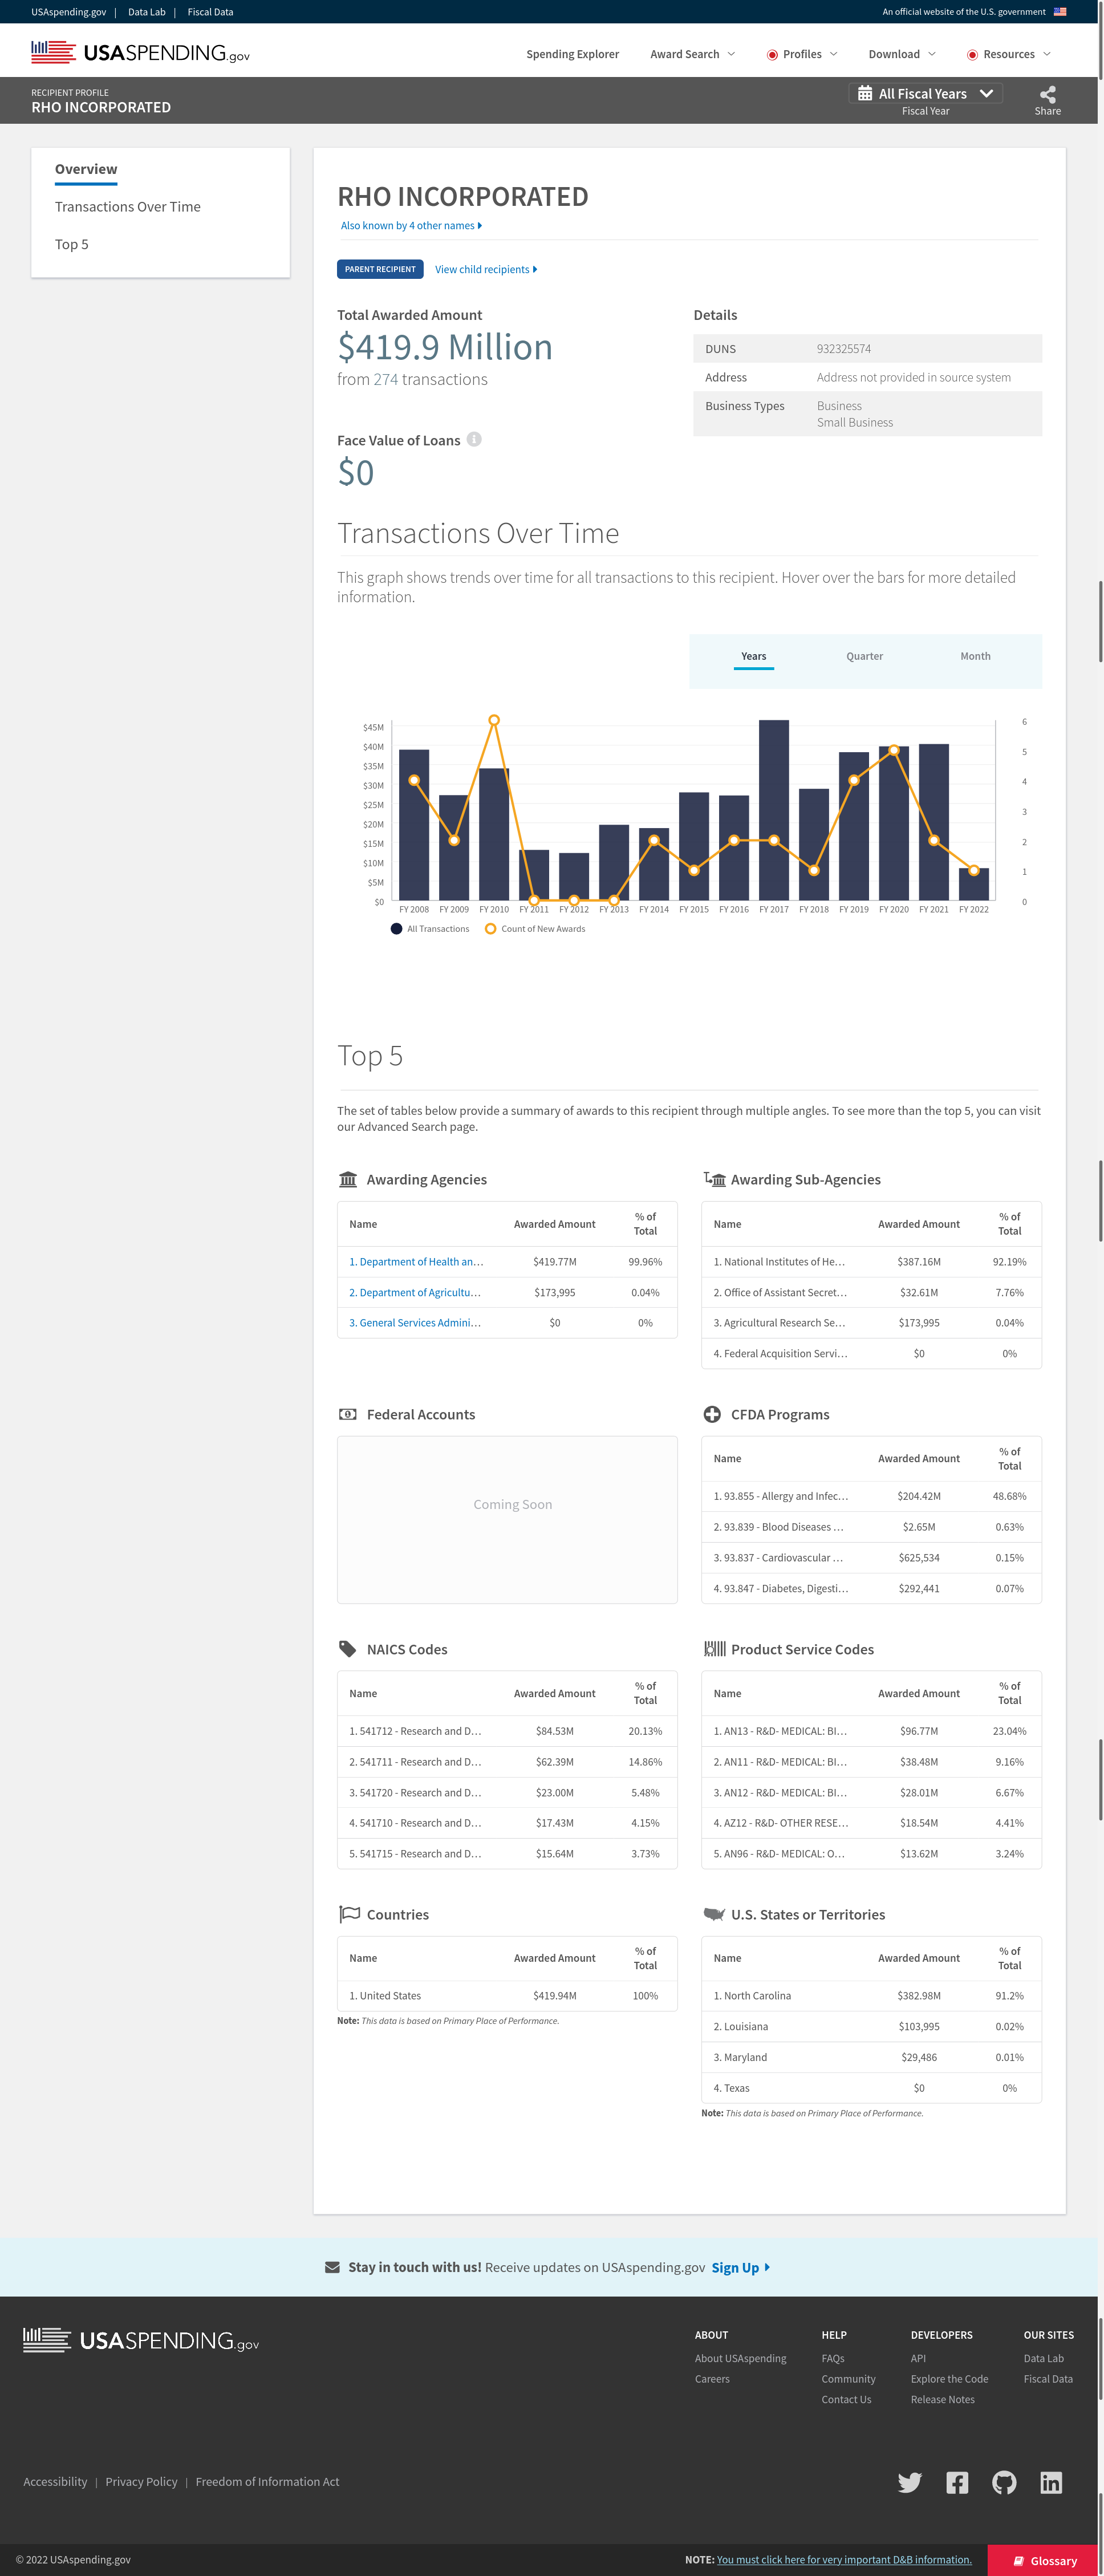Click the USAspending.gov header logo
The image size is (1104, 2576).
141,52
